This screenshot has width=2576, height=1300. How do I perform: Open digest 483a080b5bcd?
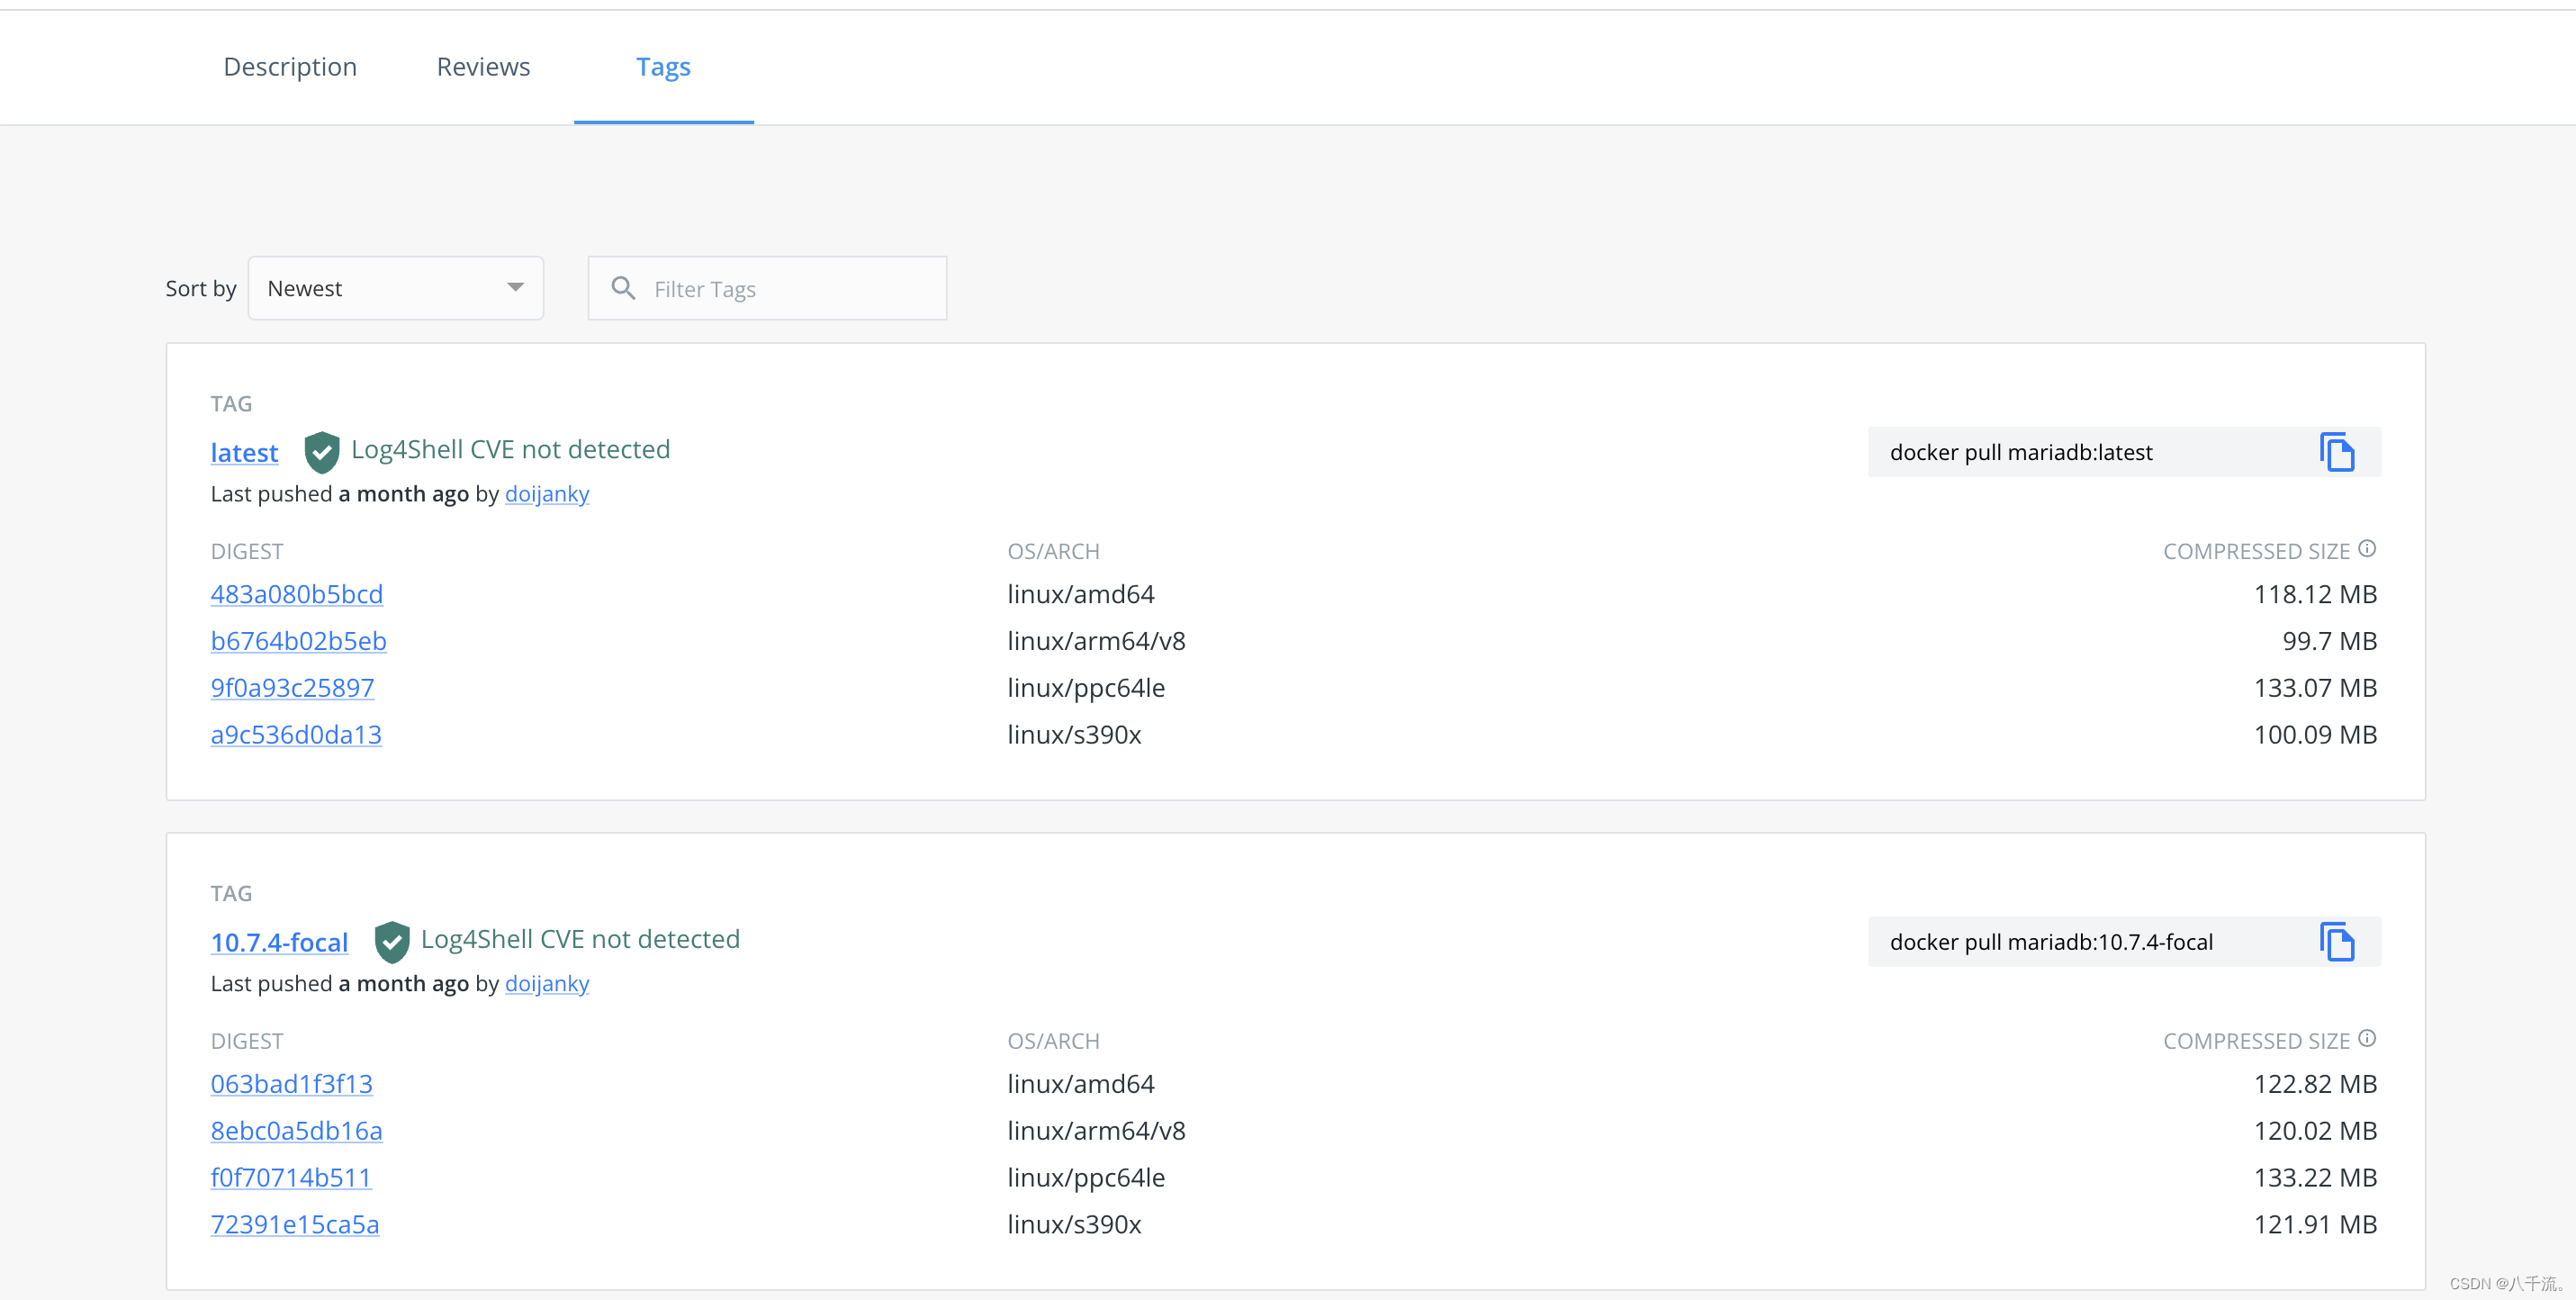click(296, 595)
